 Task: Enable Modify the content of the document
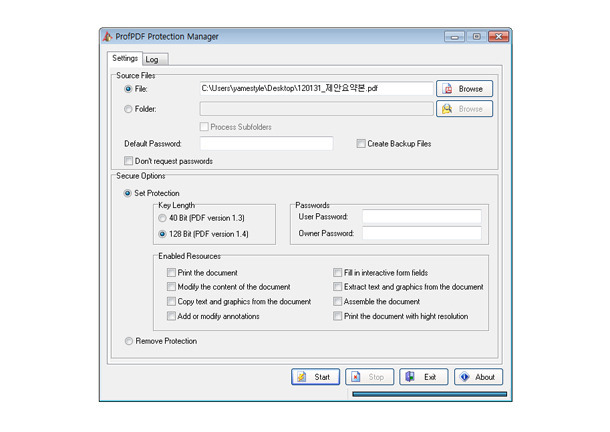tap(171, 287)
